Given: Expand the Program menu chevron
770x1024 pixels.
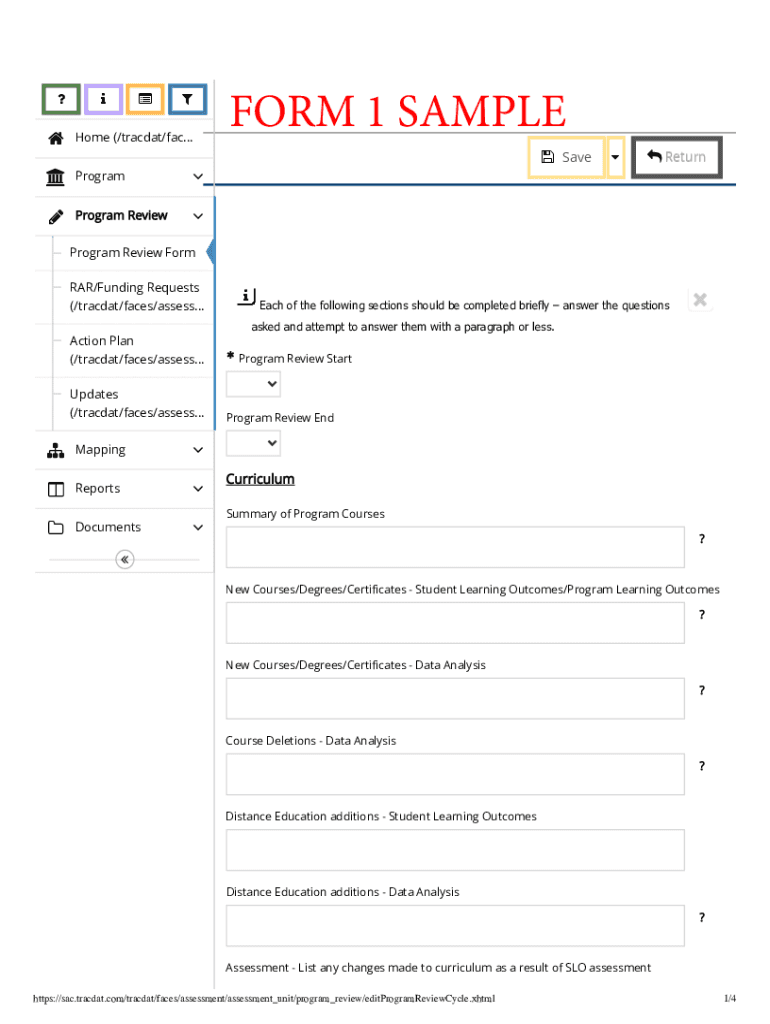Looking at the screenshot, I should tap(199, 176).
